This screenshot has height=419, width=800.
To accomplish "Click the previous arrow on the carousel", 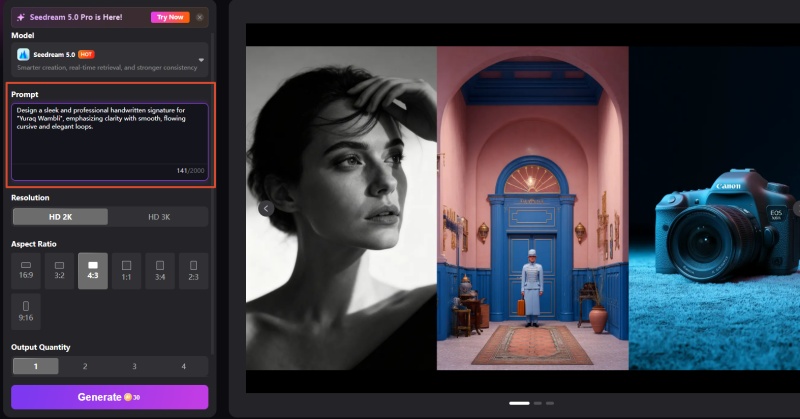I will [266, 208].
